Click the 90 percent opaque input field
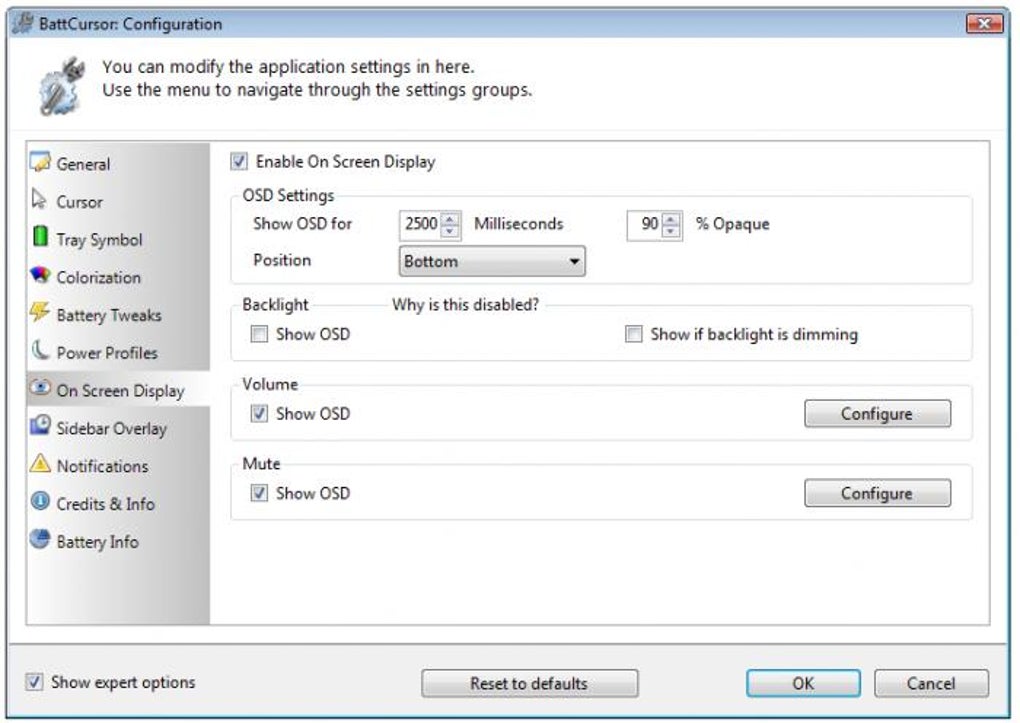The image size is (1020, 723). 645,225
